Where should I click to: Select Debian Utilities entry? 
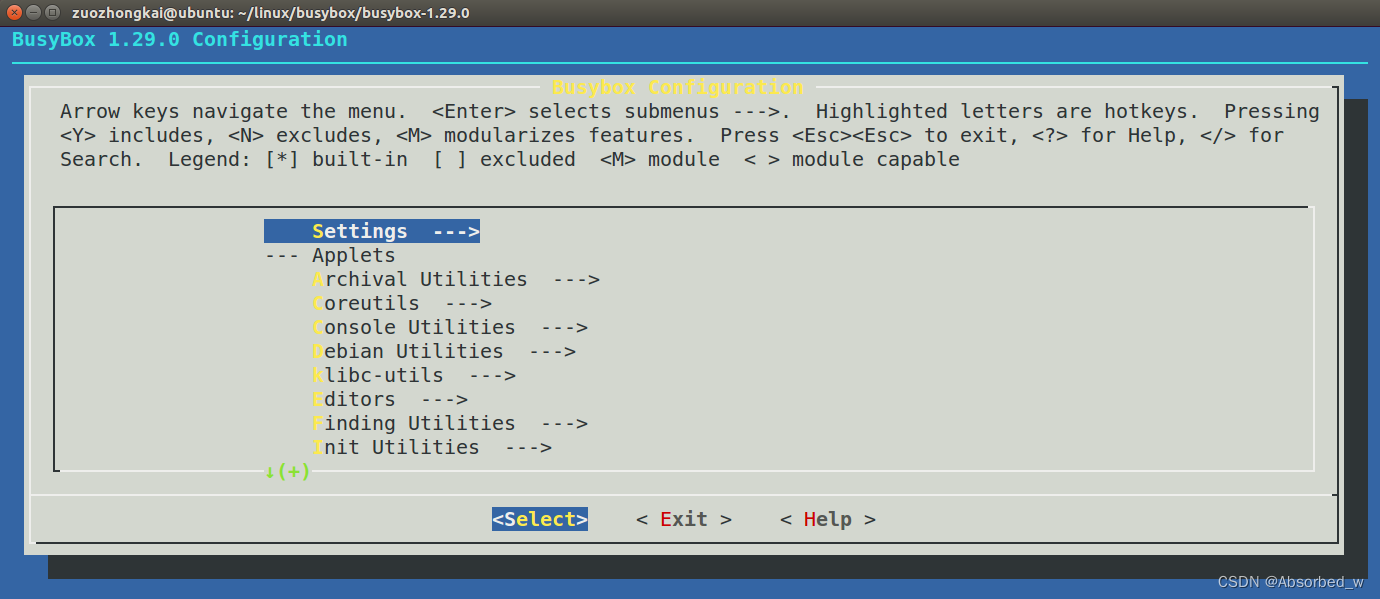(x=444, y=351)
